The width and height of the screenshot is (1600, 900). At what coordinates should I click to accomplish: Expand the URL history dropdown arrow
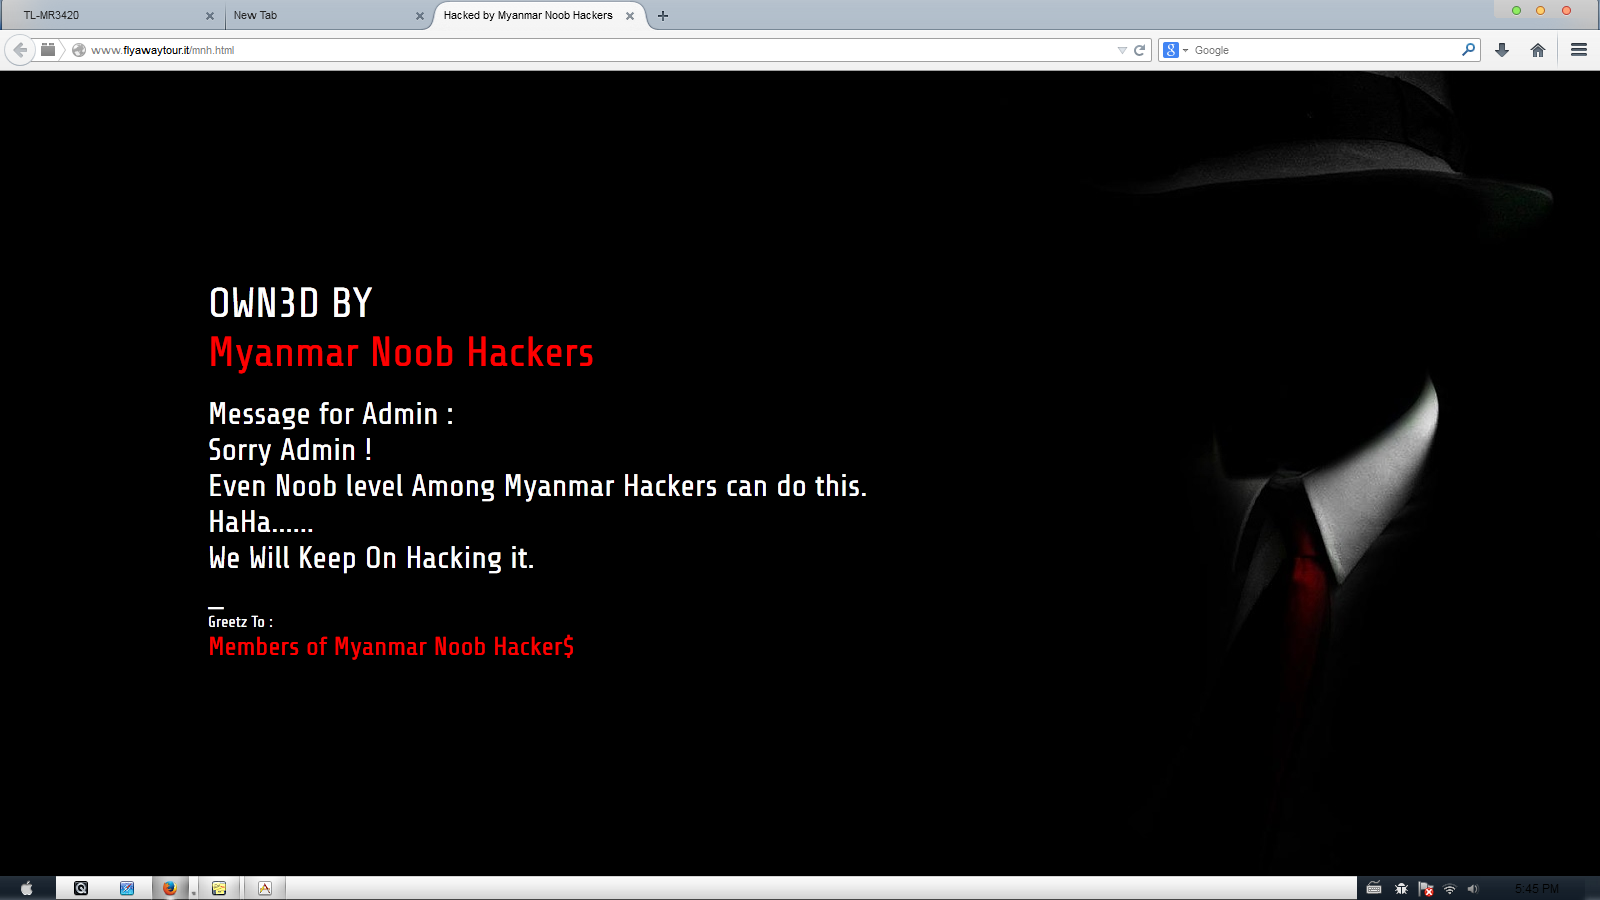click(x=1122, y=50)
